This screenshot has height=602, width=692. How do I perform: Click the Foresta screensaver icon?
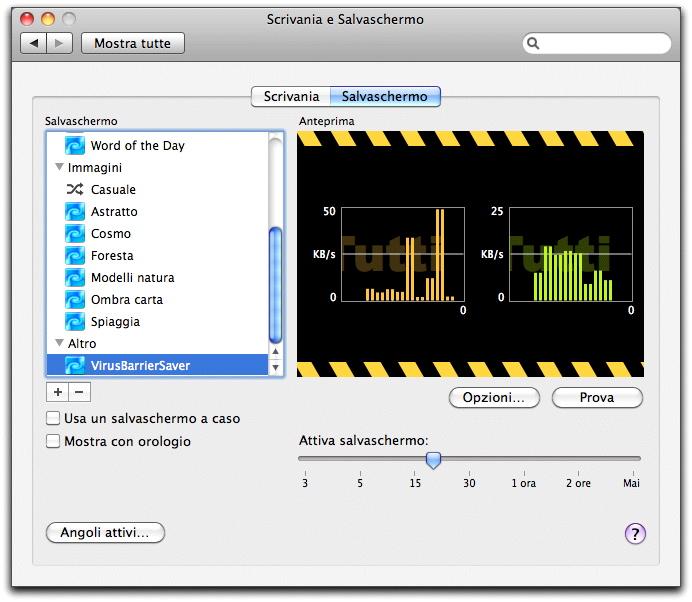pyautogui.click(x=75, y=256)
